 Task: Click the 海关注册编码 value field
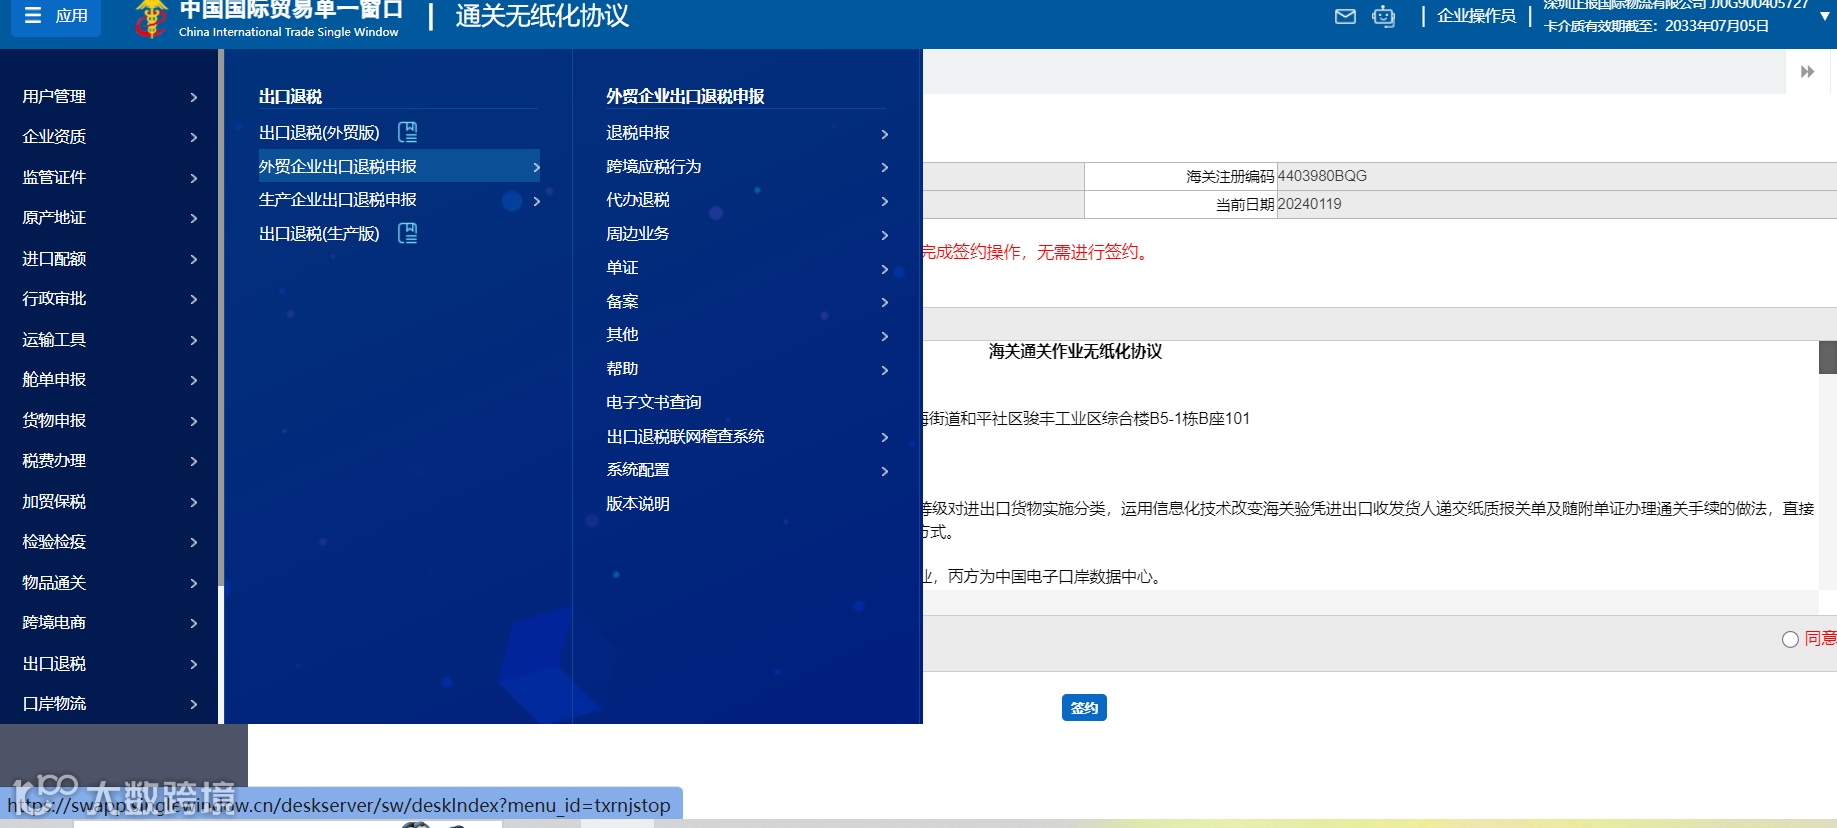tap(1557, 176)
